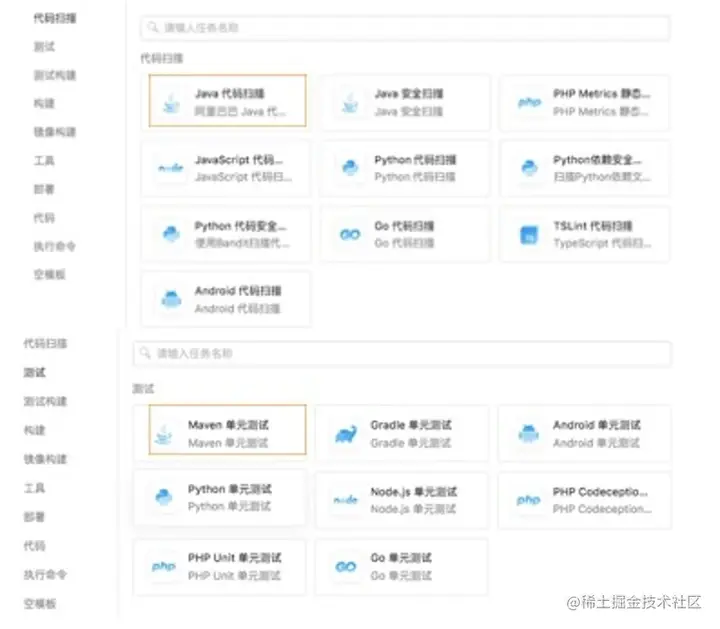Click the 阿里巴巴 Java description text
Viewport: 720px width, 629px height.
click(240, 112)
